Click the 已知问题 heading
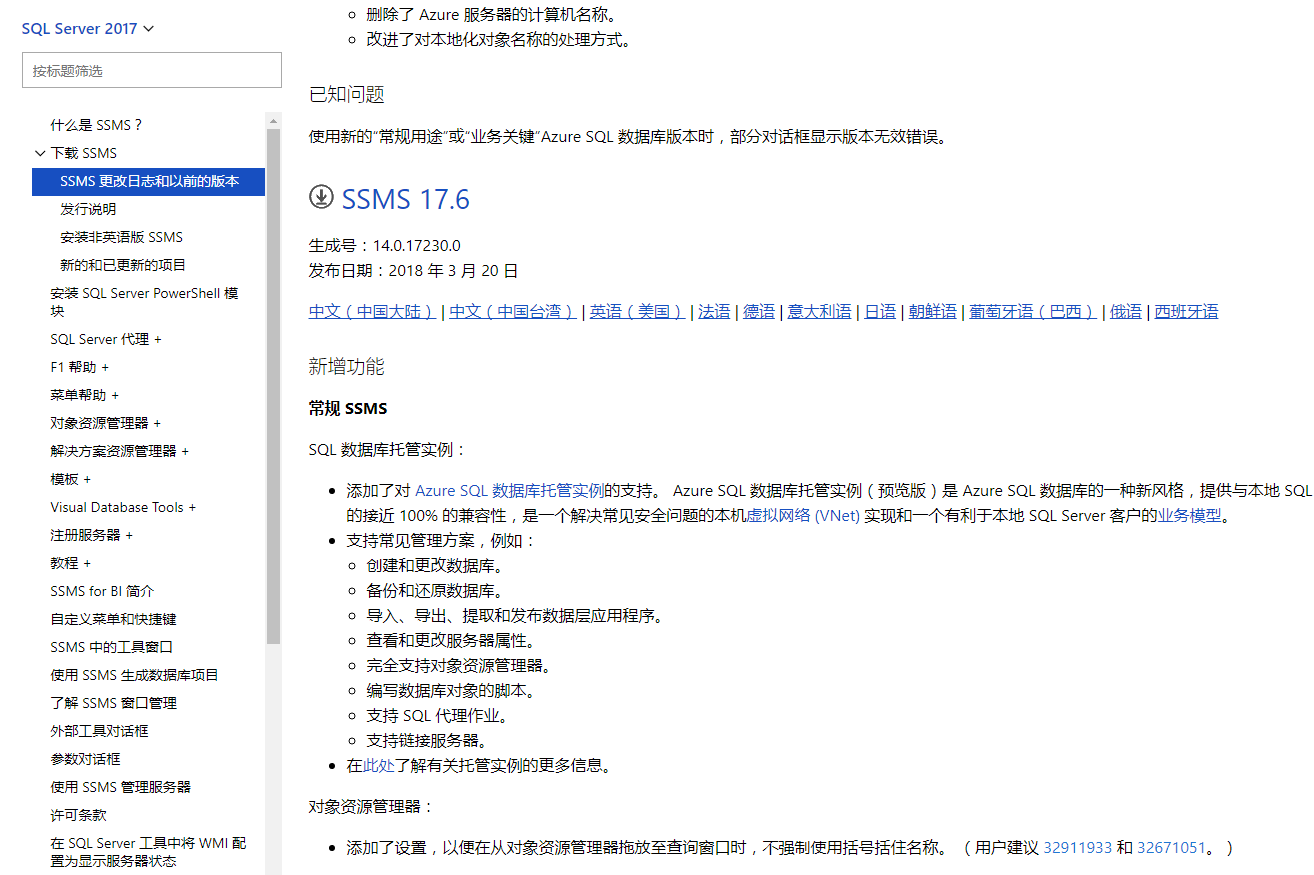 [x=347, y=95]
